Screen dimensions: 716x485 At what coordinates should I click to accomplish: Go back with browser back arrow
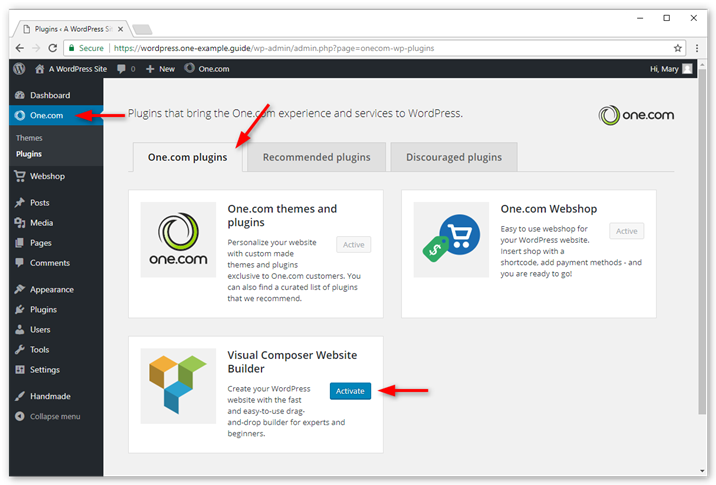(x=20, y=48)
